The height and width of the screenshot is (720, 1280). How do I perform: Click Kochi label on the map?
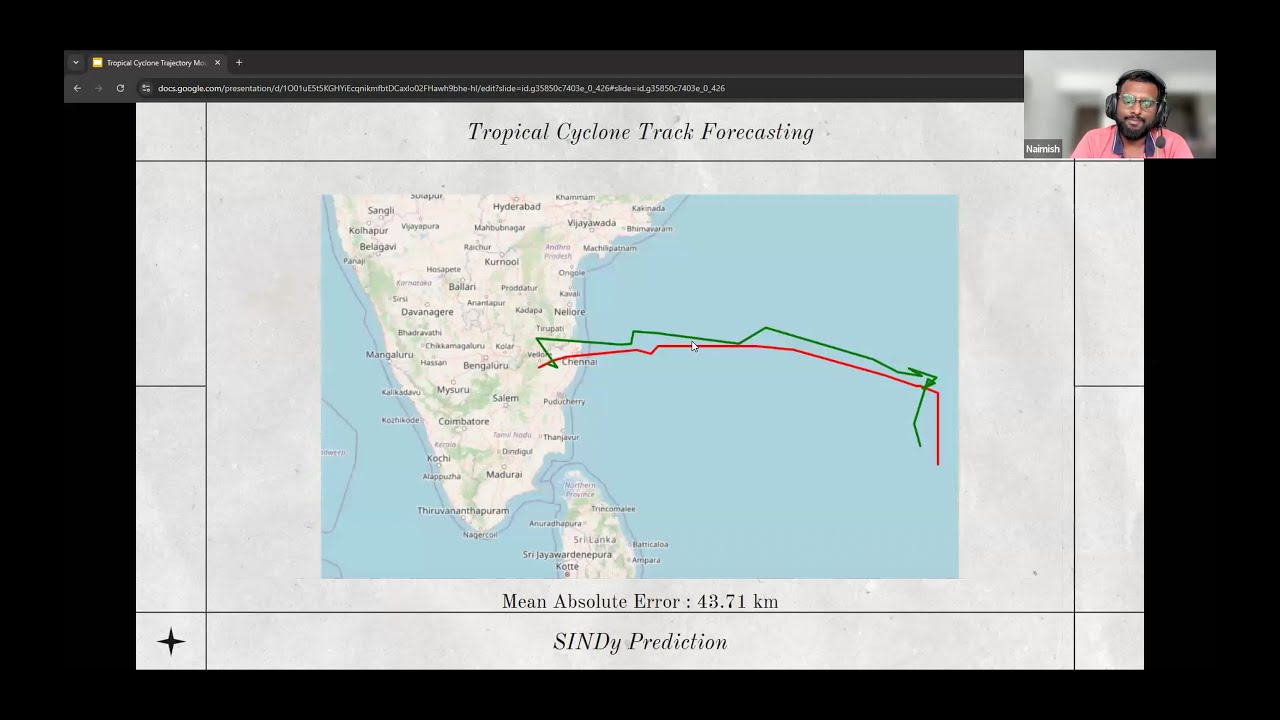(439, 459)
